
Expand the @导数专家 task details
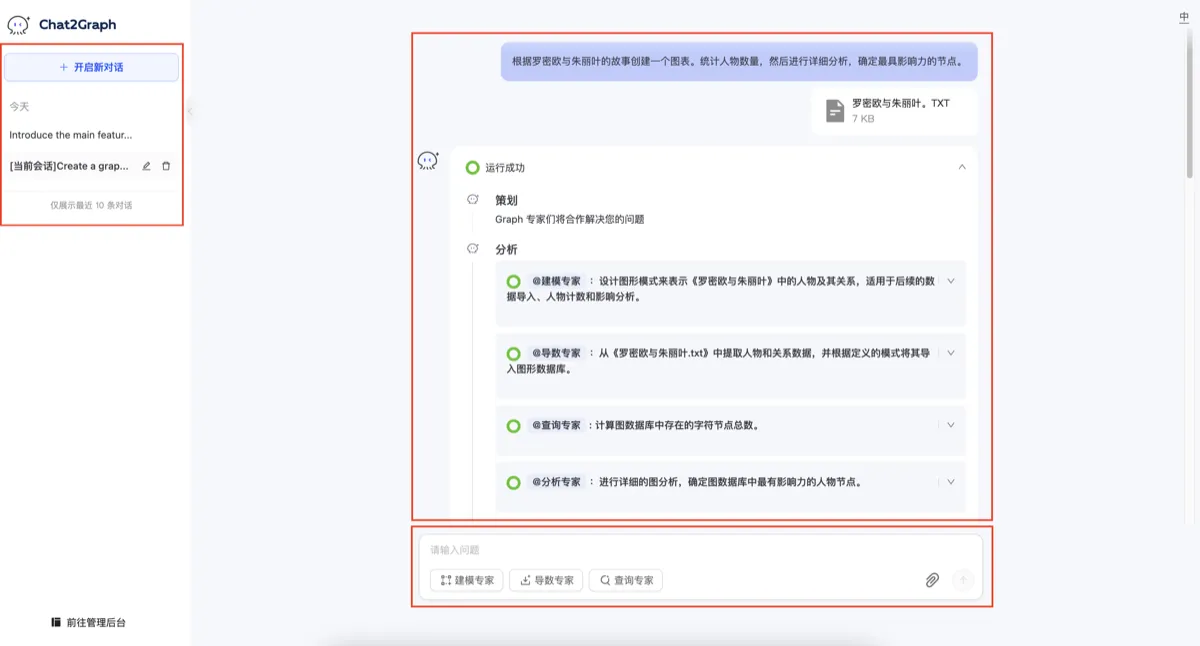[x=951, y=353]
